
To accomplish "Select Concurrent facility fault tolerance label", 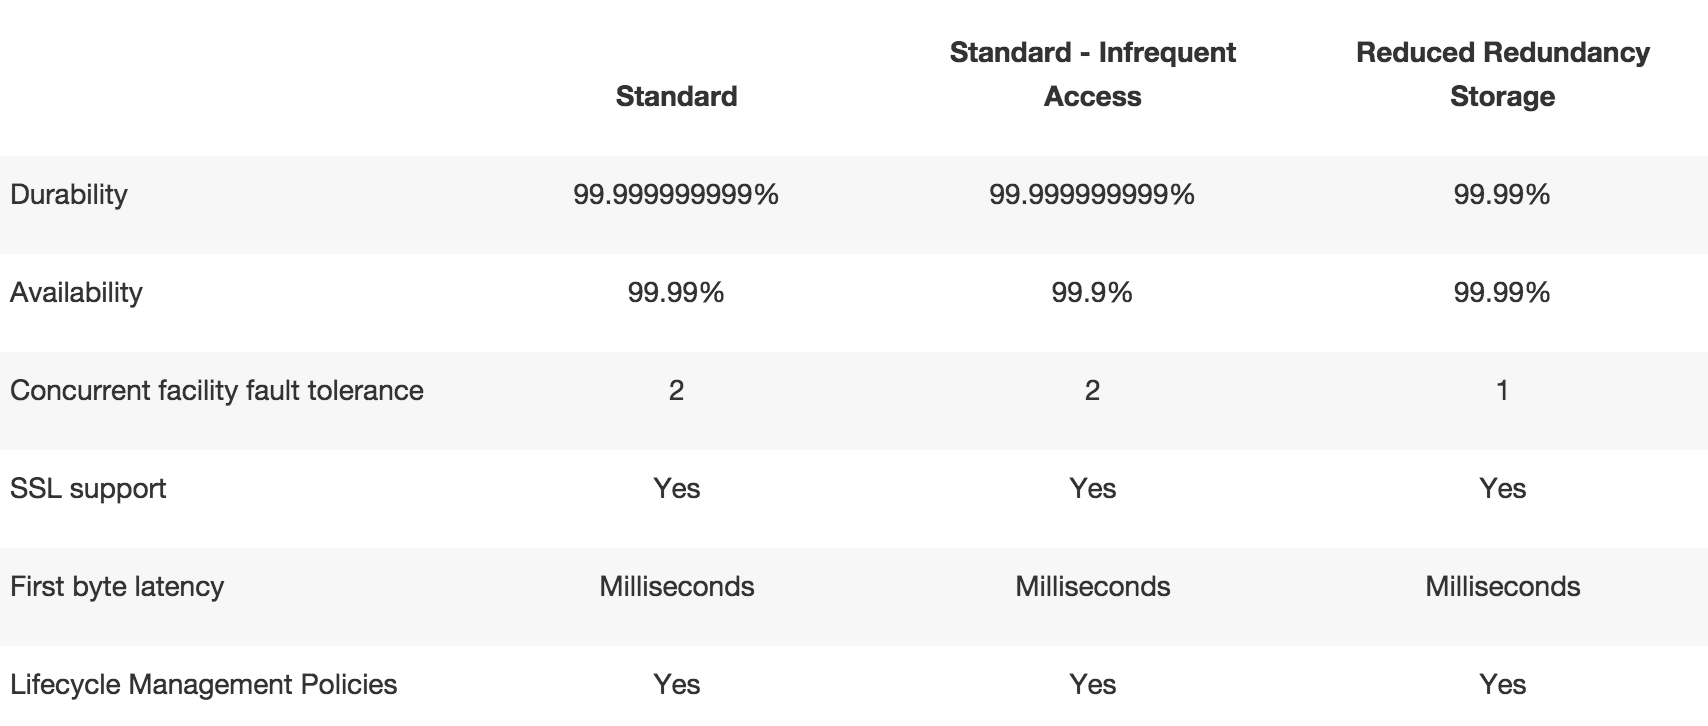I will (217, 390).
